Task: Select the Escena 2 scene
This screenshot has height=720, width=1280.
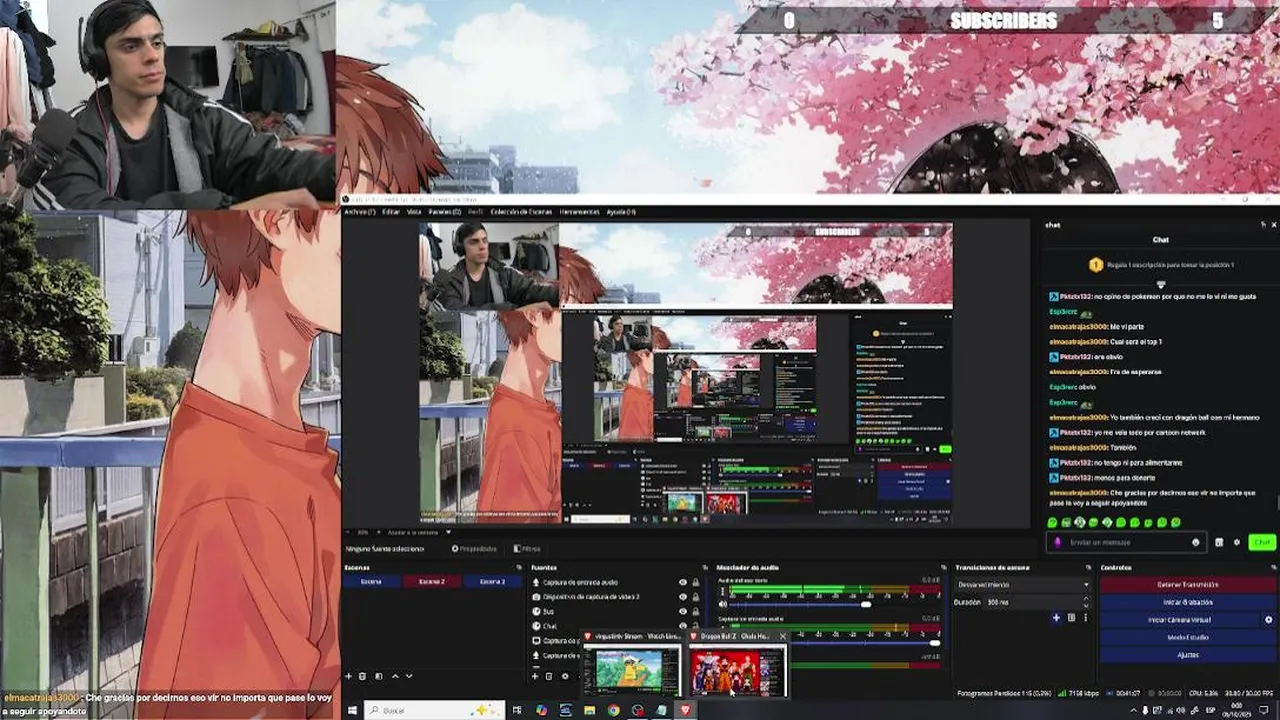Action: (432, 581)
